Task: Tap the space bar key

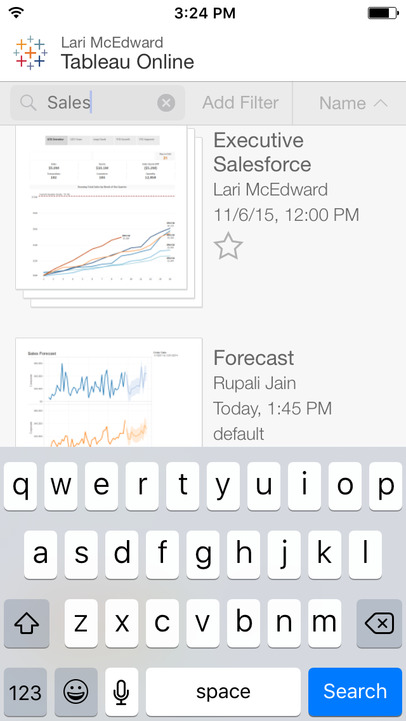Action: (x=223, y=692)
